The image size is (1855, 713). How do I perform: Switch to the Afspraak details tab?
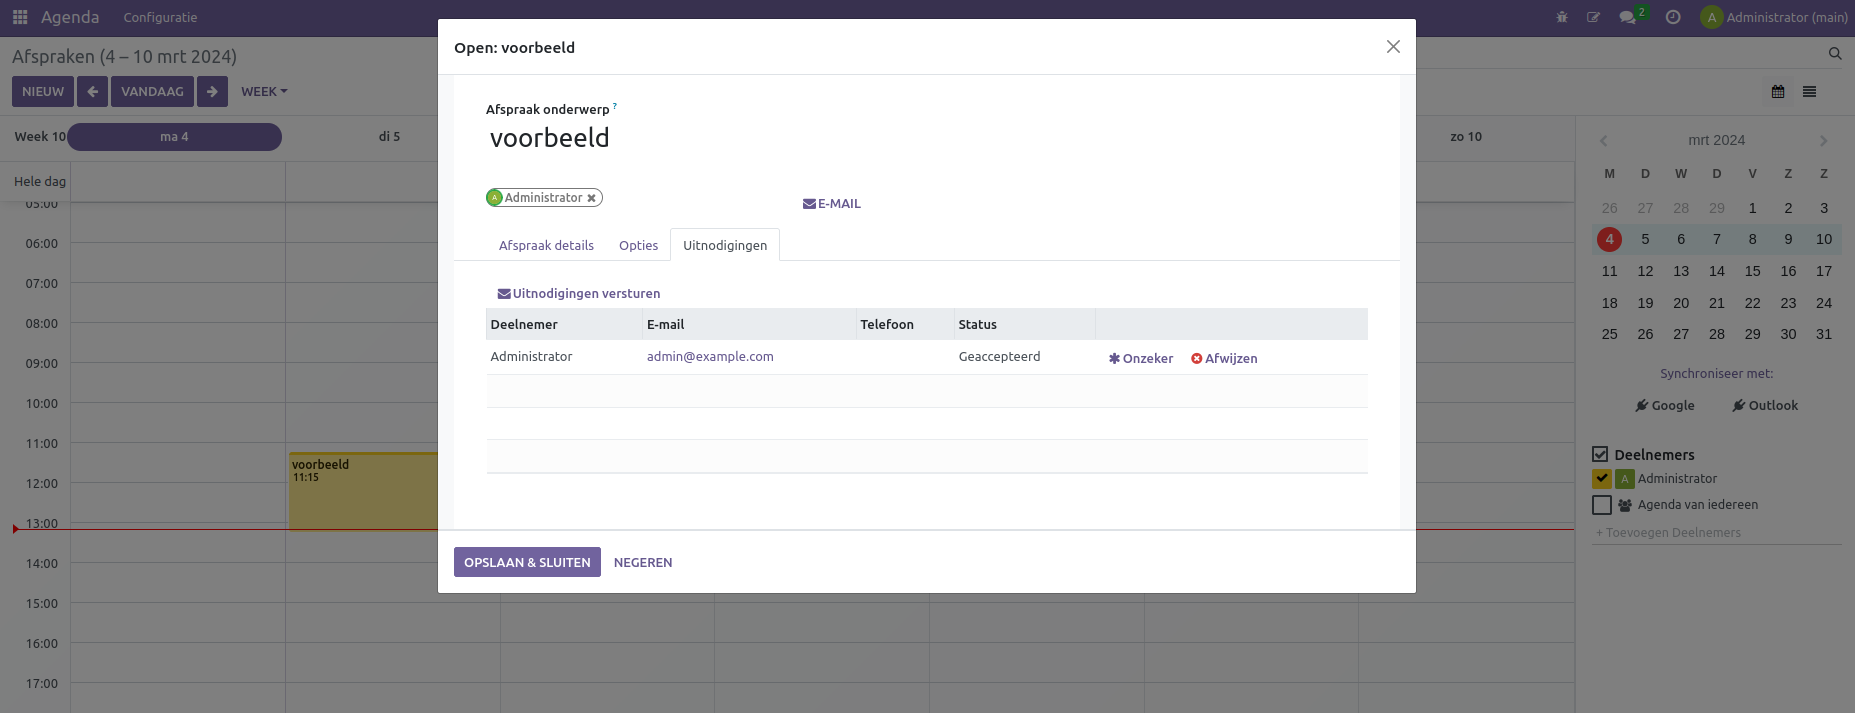click(546, 246)
